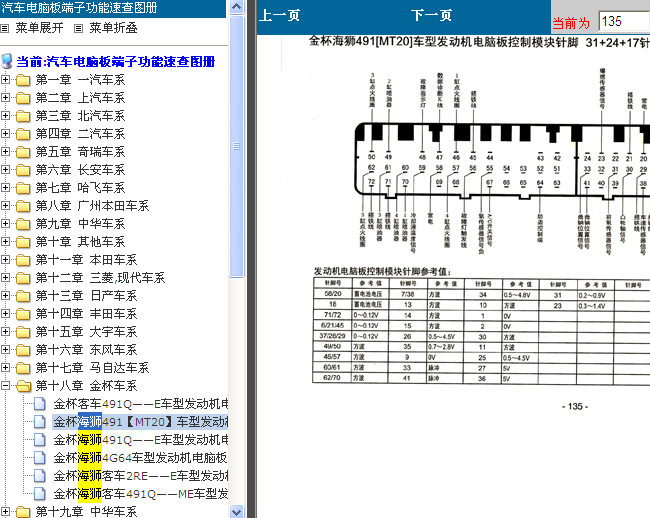650x518 pixels.
Task: Expand the 第八章 广州本田车系 node
Action: (5, 206)
